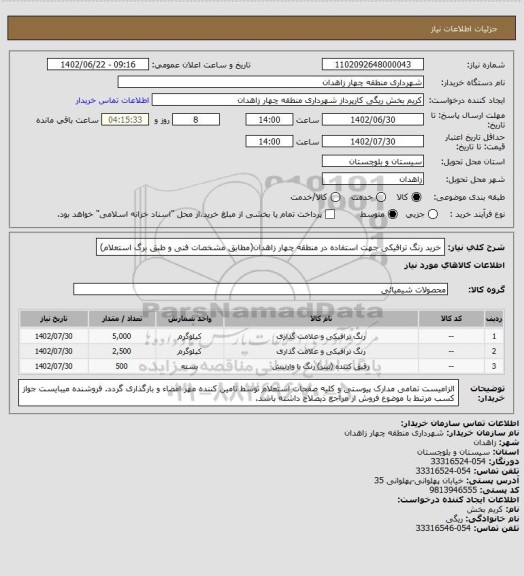This screenshot has height=576, width=524.
Task: Choose the متوسط purchase process option
Action: click(x=393, y=215)
